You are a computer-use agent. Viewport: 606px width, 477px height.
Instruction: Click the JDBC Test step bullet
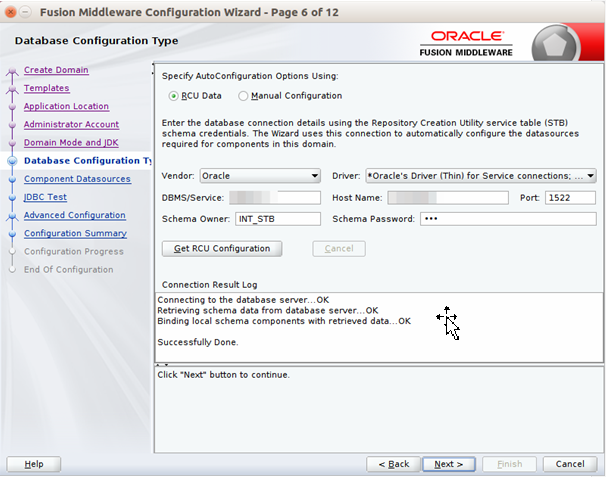(x=12, y=197)
